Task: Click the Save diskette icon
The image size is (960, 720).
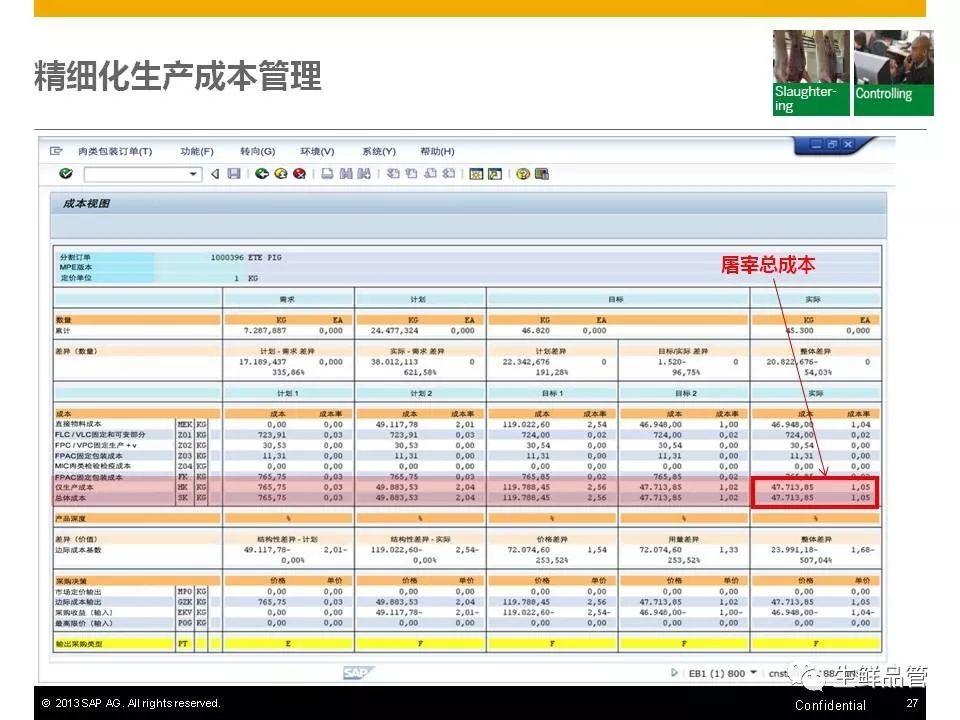Action: tap(234, 174)
